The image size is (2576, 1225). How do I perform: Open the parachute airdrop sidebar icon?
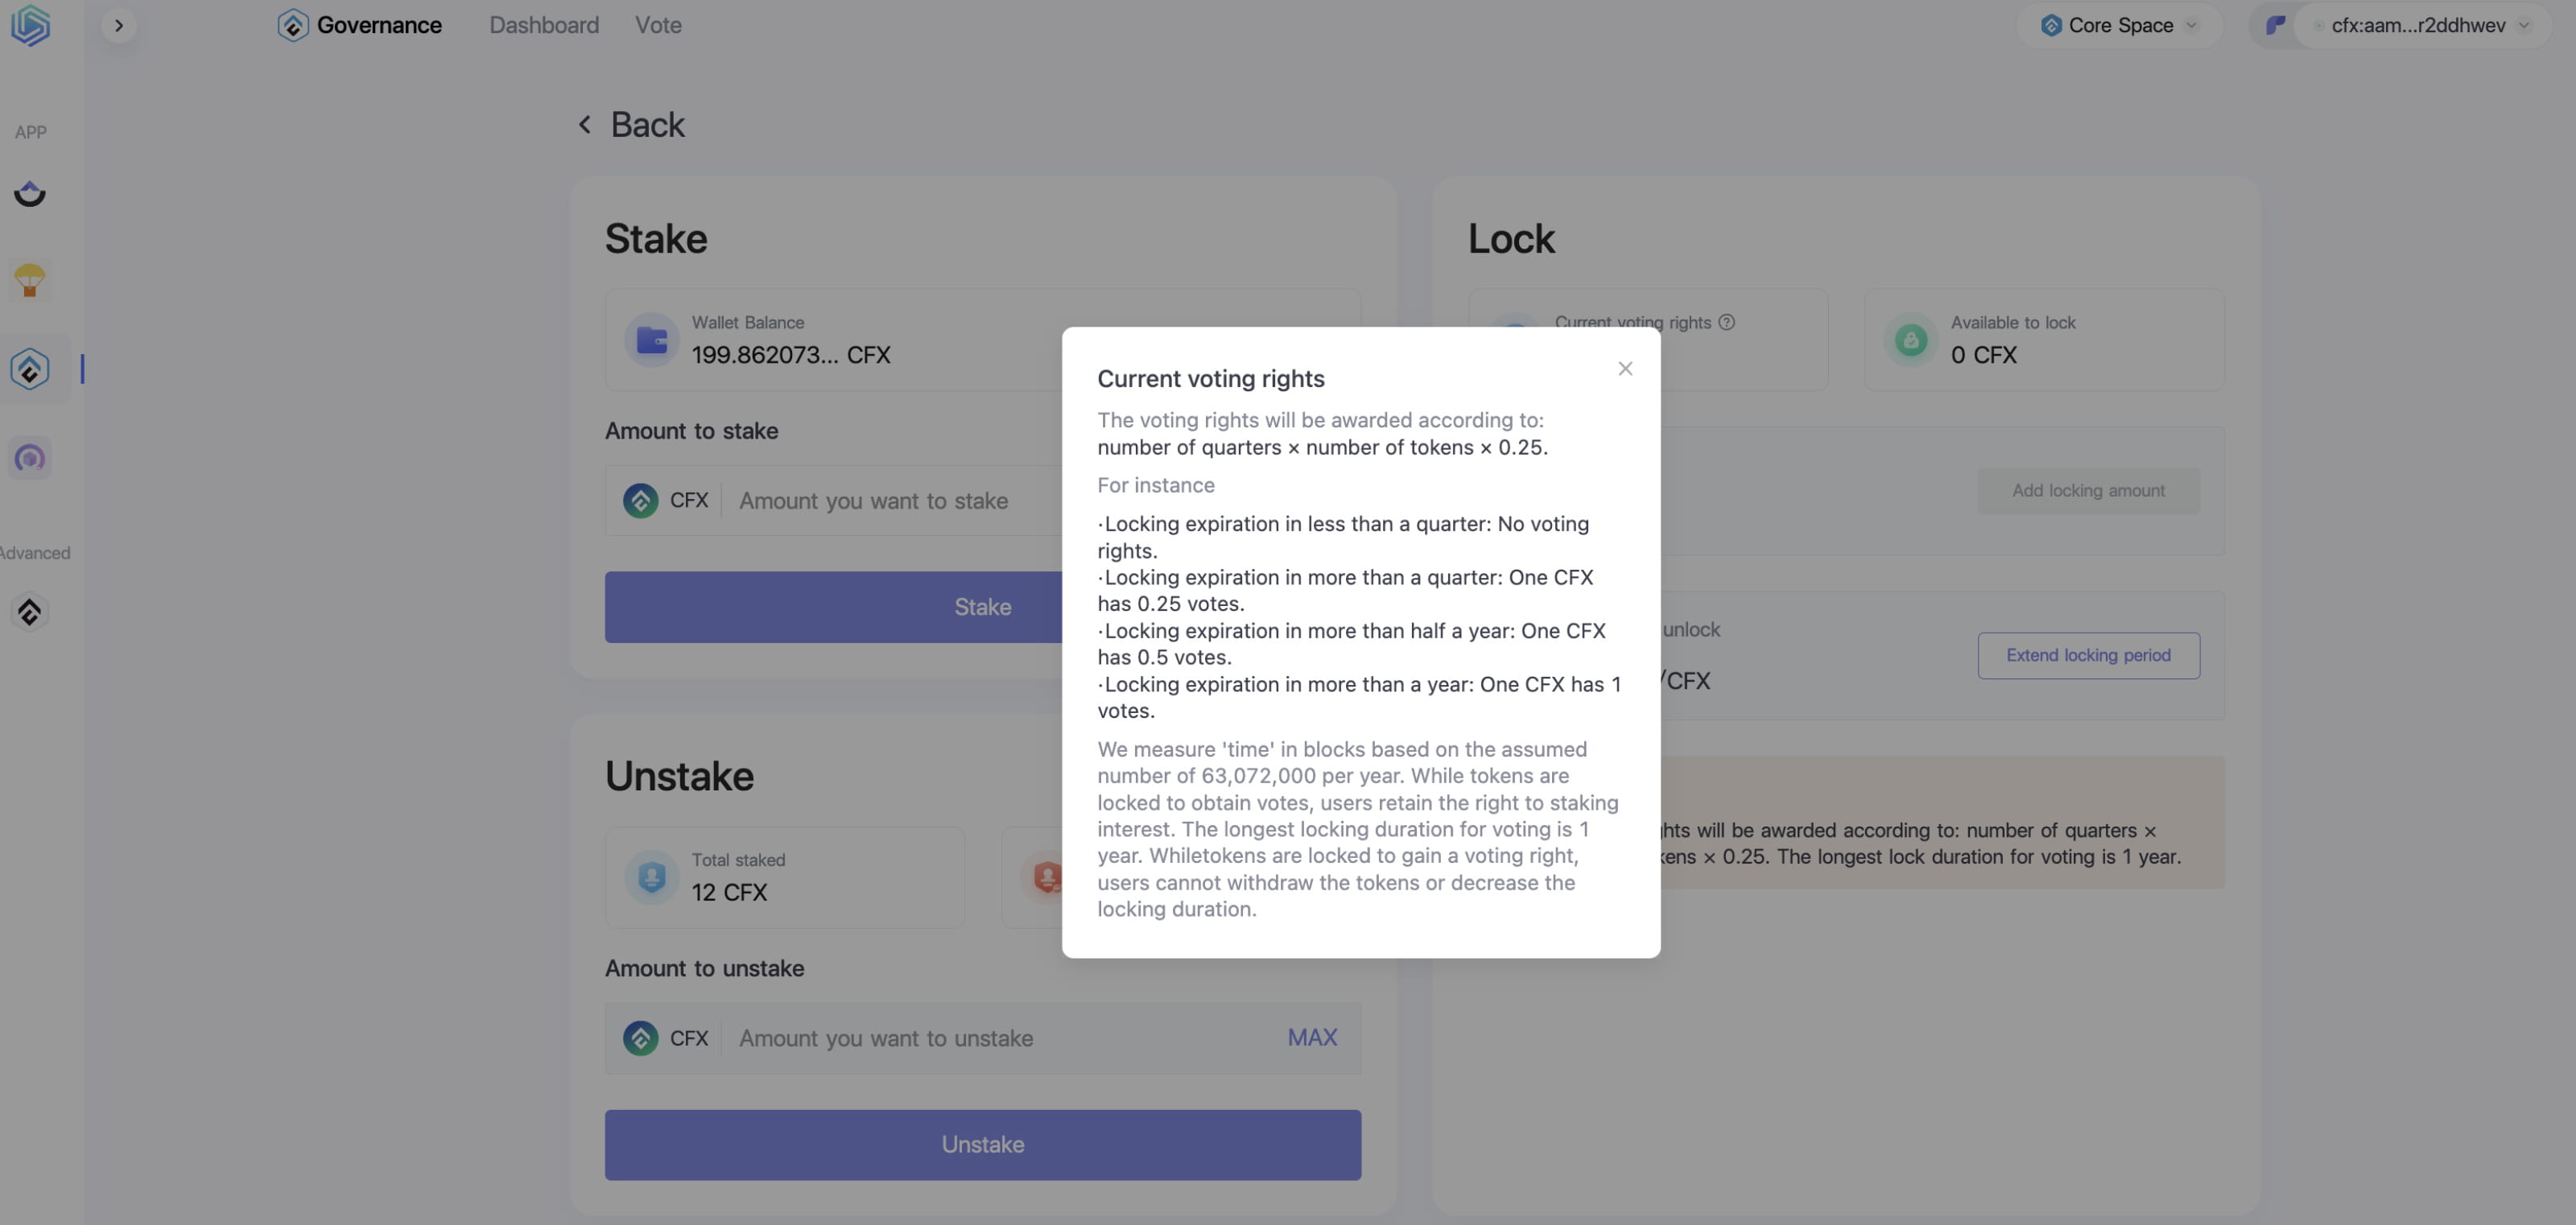pyautogui.click(x=30, y=280)
